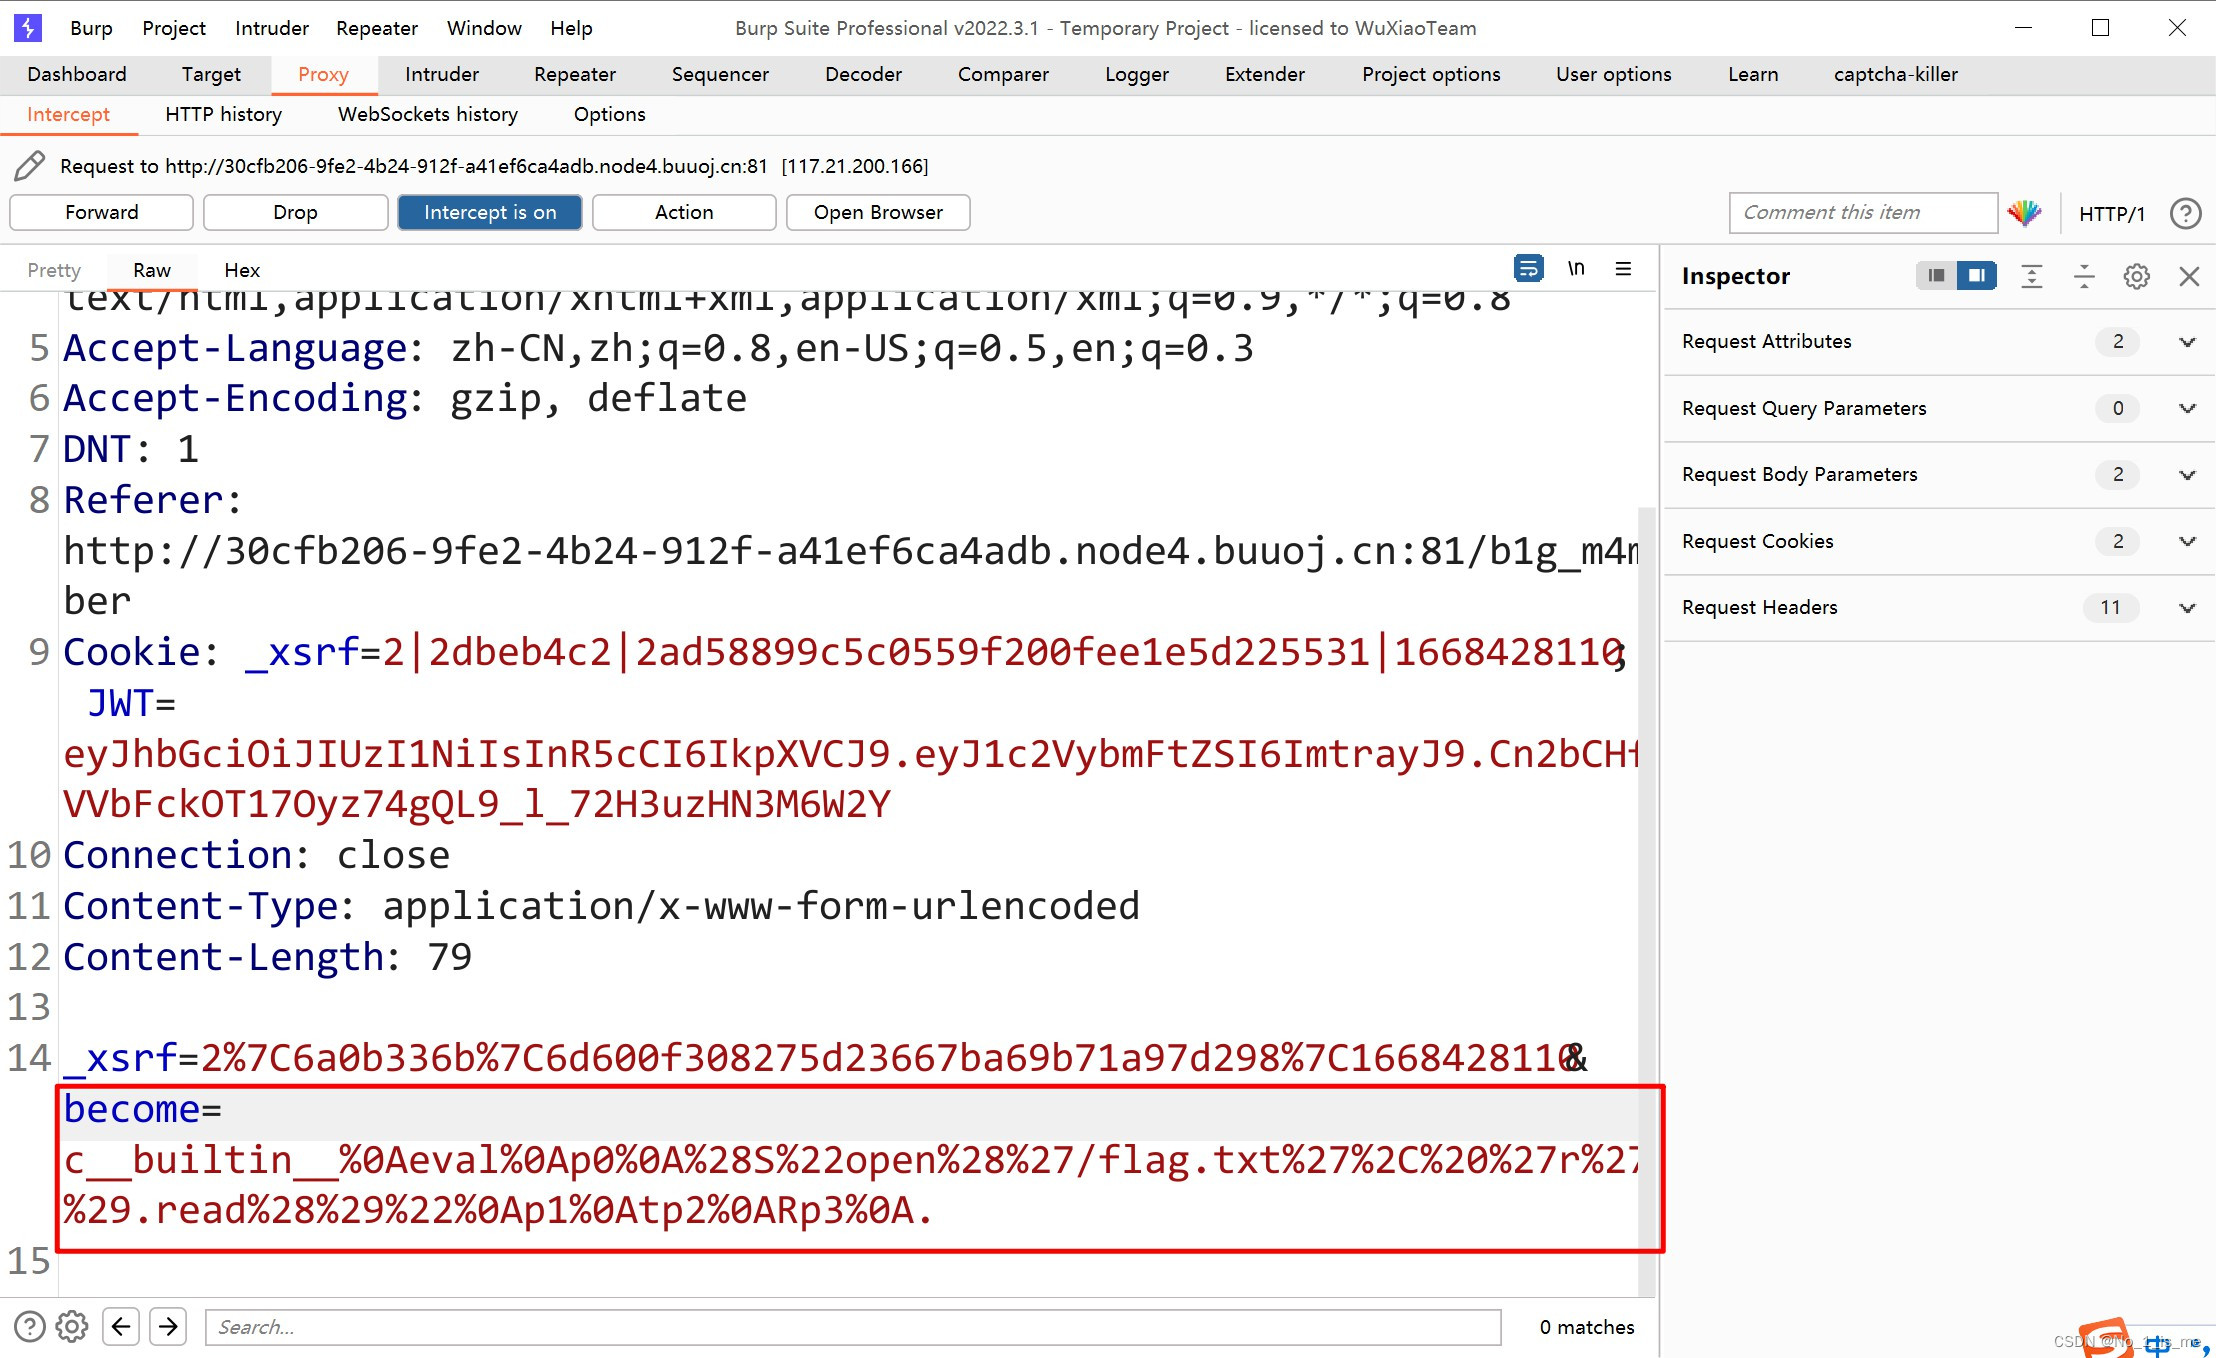This screenshot has height=1358, width=2216.
Task: Open the Action menu button
Action: [684, 212]
